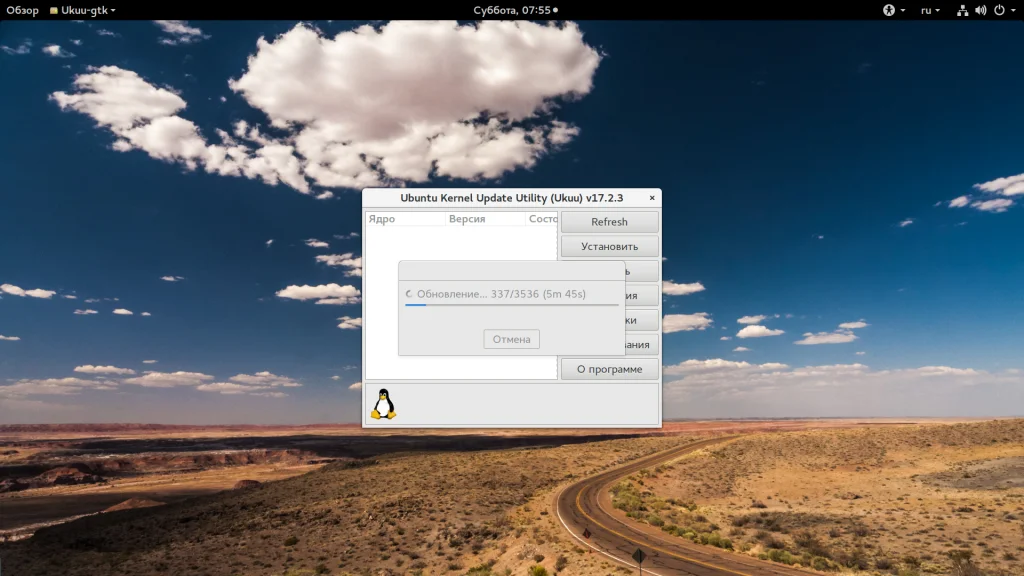Click the Tux penguin icon
Viewport: 1024px width, 576px height.
coord(383,404)
